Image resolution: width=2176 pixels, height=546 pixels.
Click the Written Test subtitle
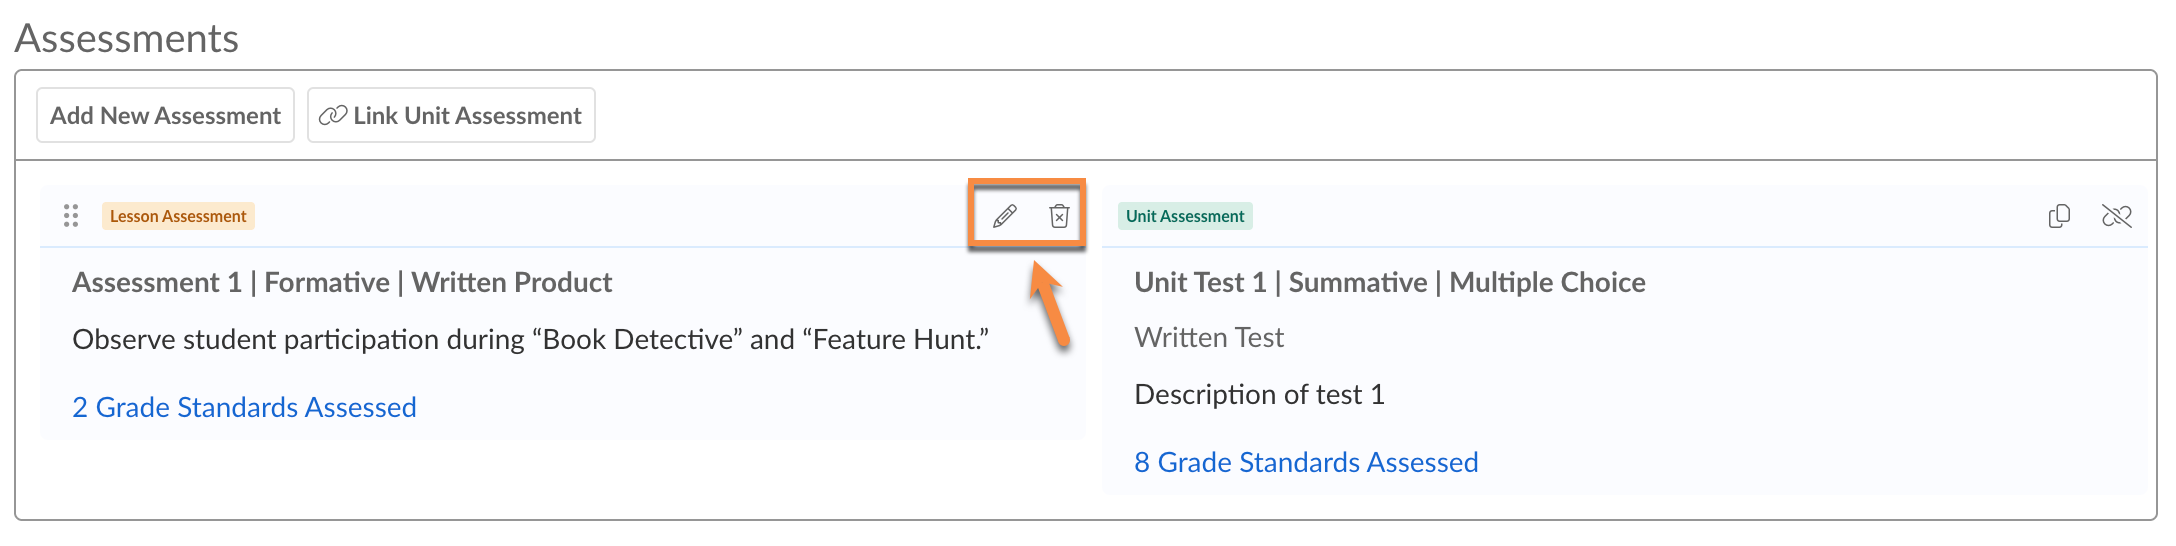1208,338
